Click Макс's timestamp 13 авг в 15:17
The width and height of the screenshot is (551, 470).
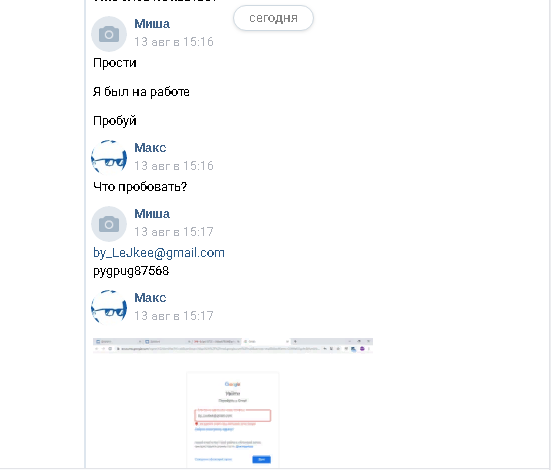174,316
